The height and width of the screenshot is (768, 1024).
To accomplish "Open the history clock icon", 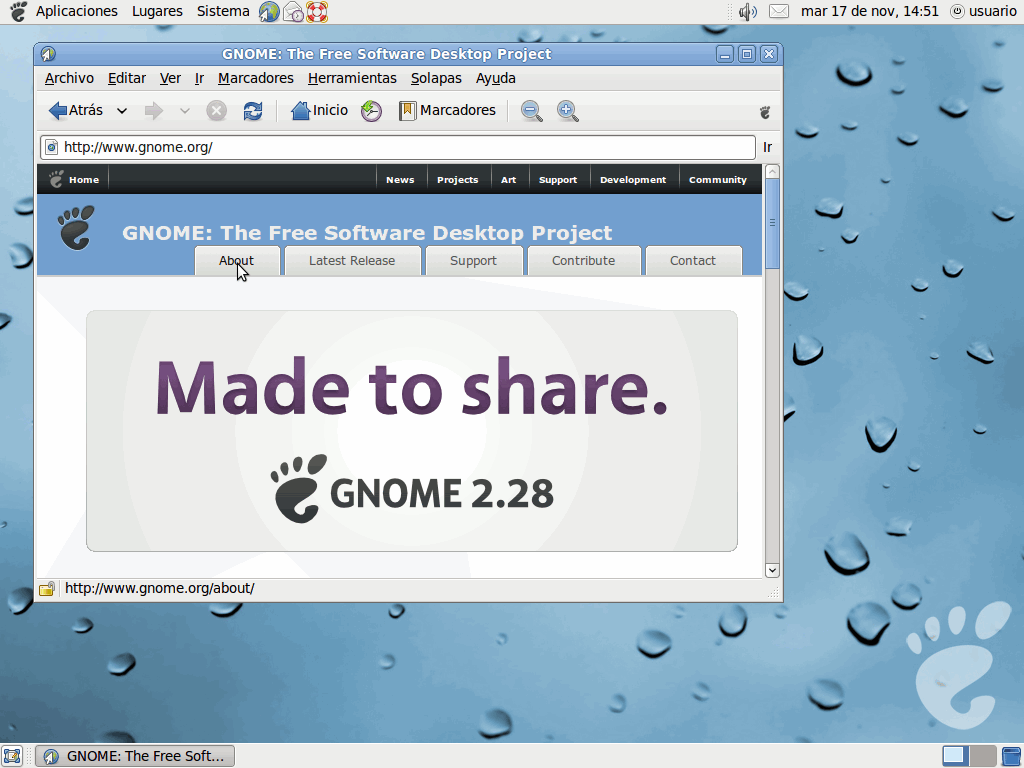I will click(x=371, y=110).
